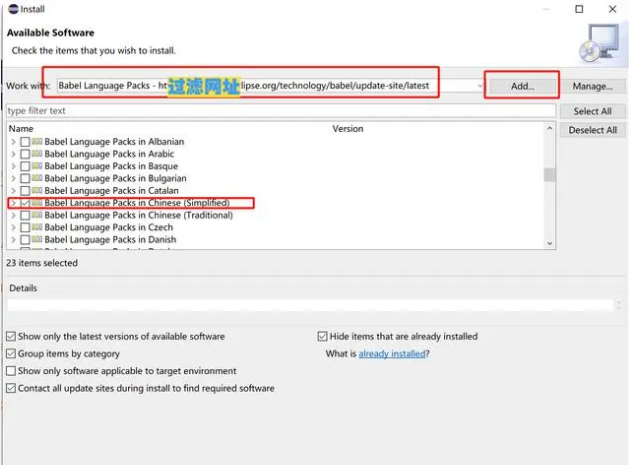Click the Basque pack category icon
Screen dimensions: 629x465
(x=37, y=166)
